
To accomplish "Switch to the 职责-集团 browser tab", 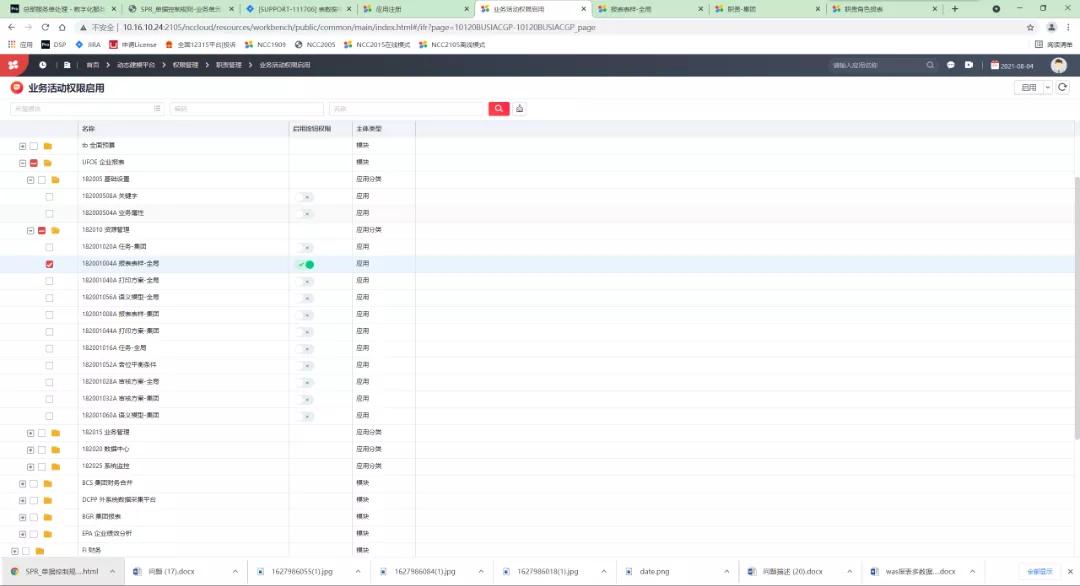I will click(767, 9).
